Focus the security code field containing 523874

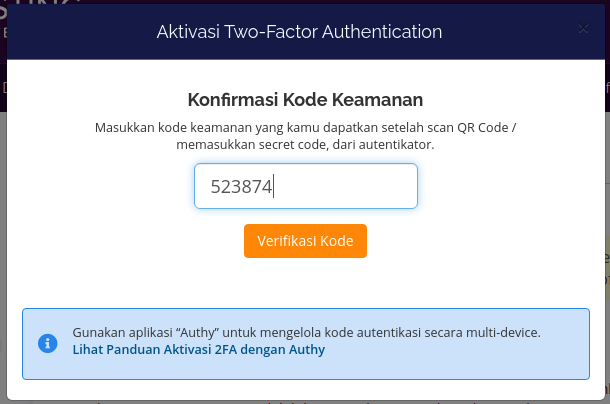(306, 186)
